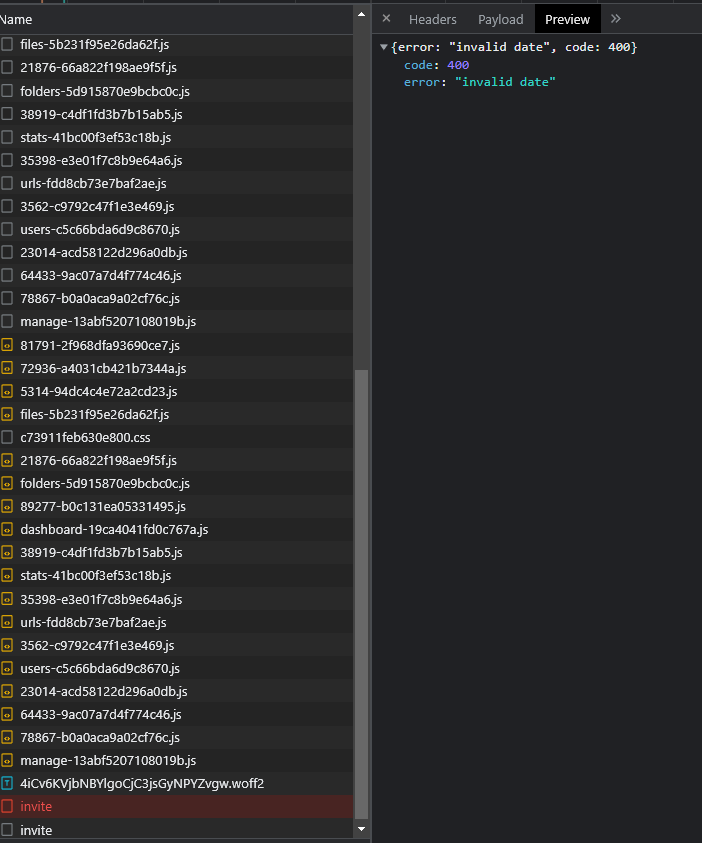Click the script icon beside 72936-a4031cb421b7344a.js
This screenshot has height=843, width=702.
click(x=10, y=368)
